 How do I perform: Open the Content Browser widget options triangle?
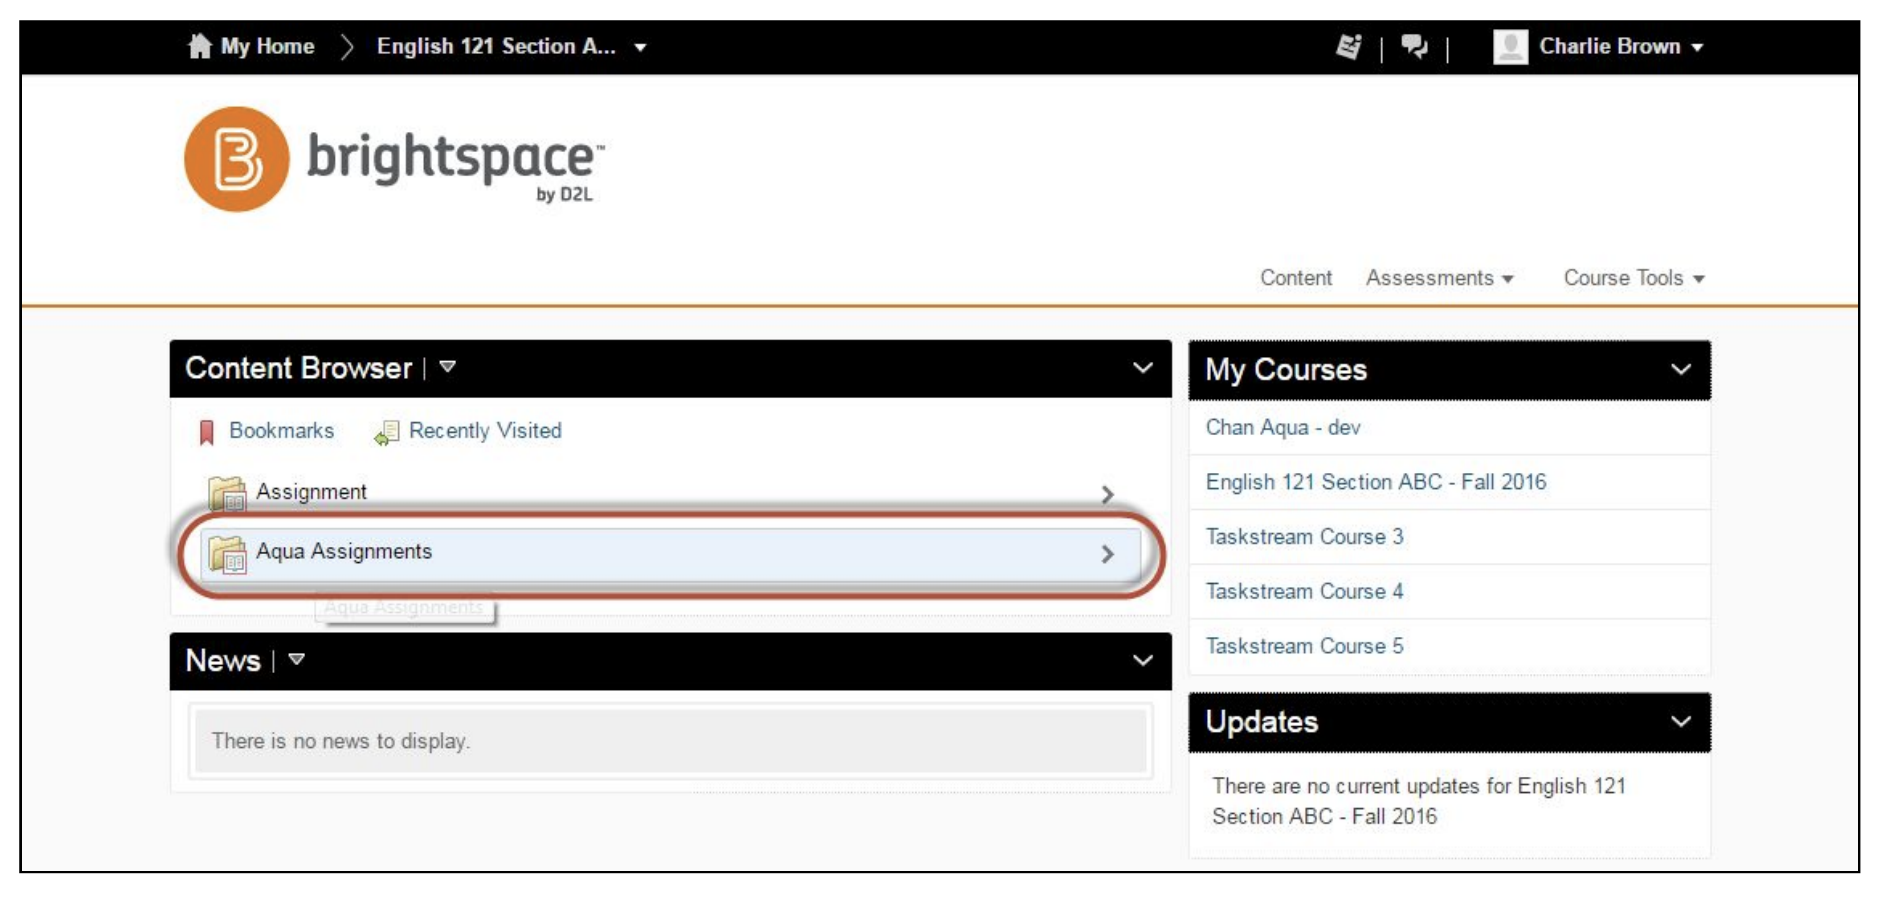click(x=448, y=367)
